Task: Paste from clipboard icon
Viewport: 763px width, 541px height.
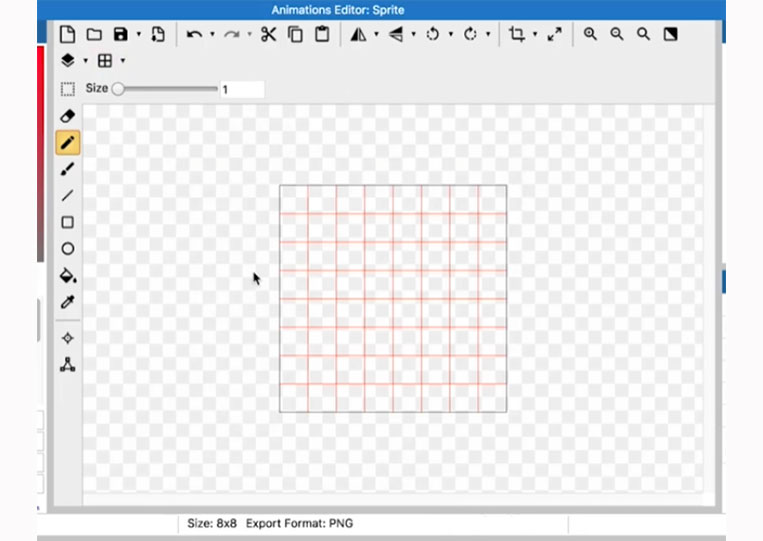Action: tap(322, 35)
